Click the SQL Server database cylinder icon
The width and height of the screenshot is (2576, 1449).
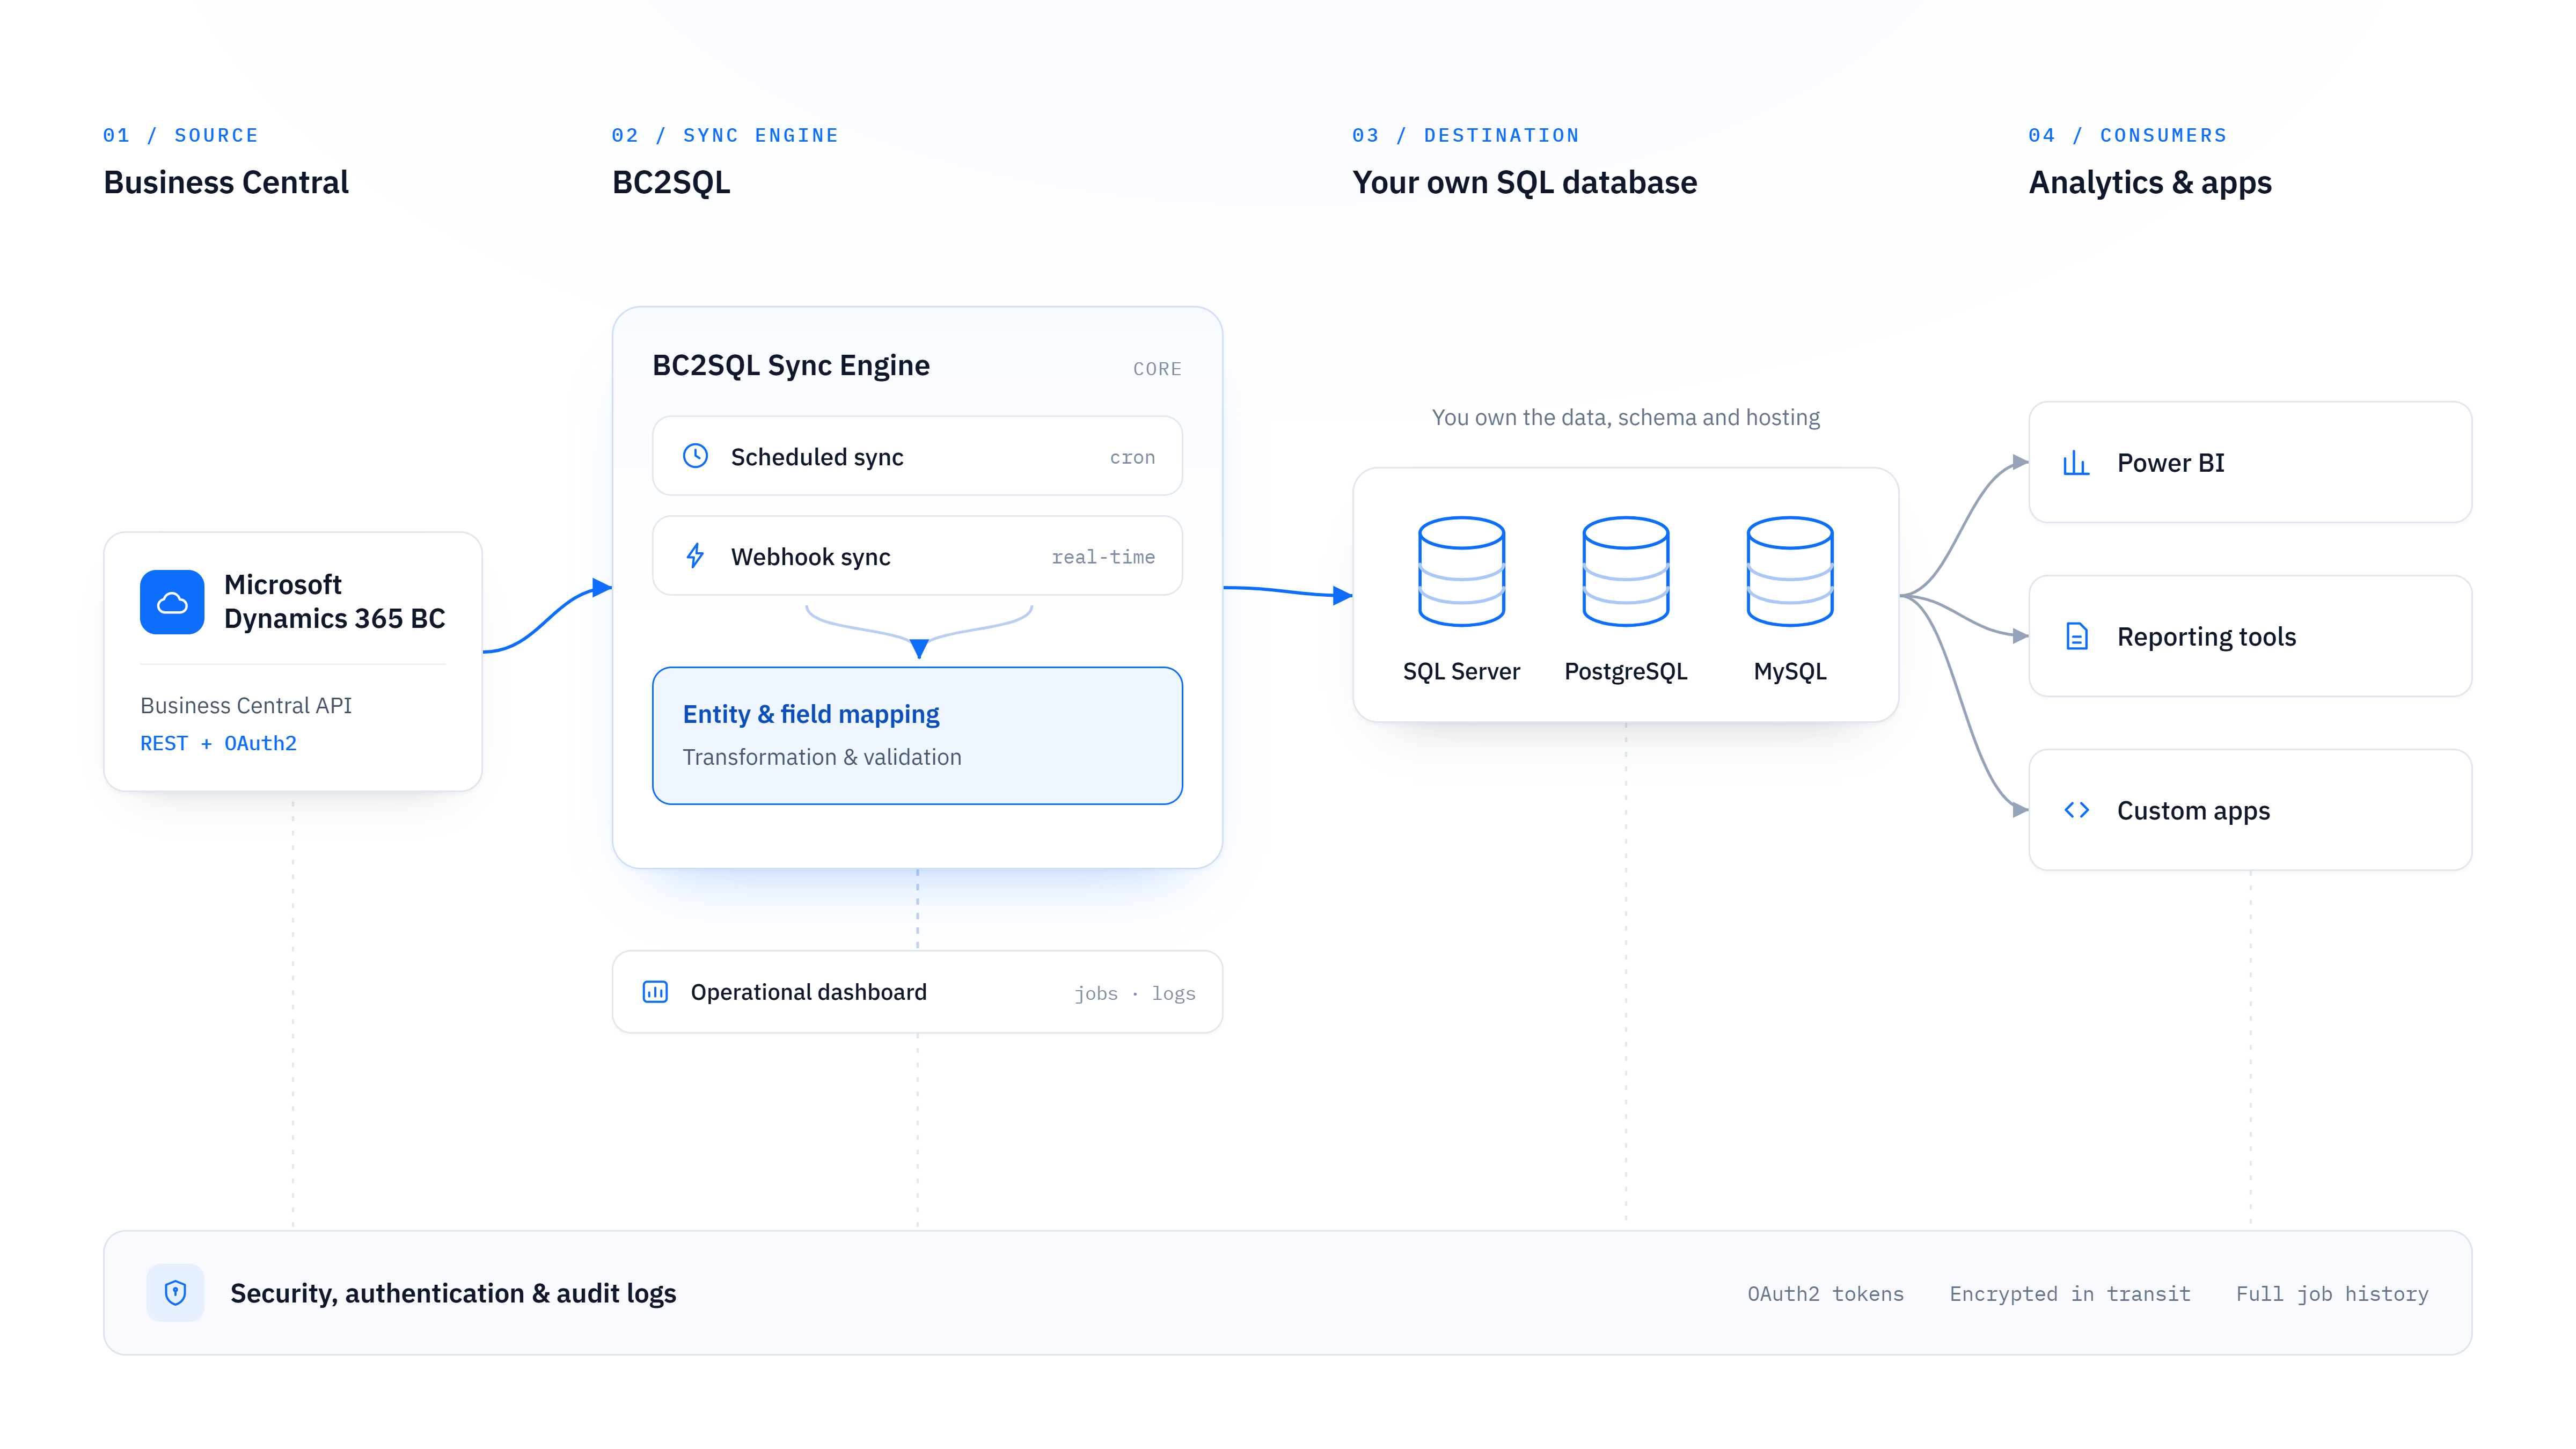click(x=1461, y=571)
